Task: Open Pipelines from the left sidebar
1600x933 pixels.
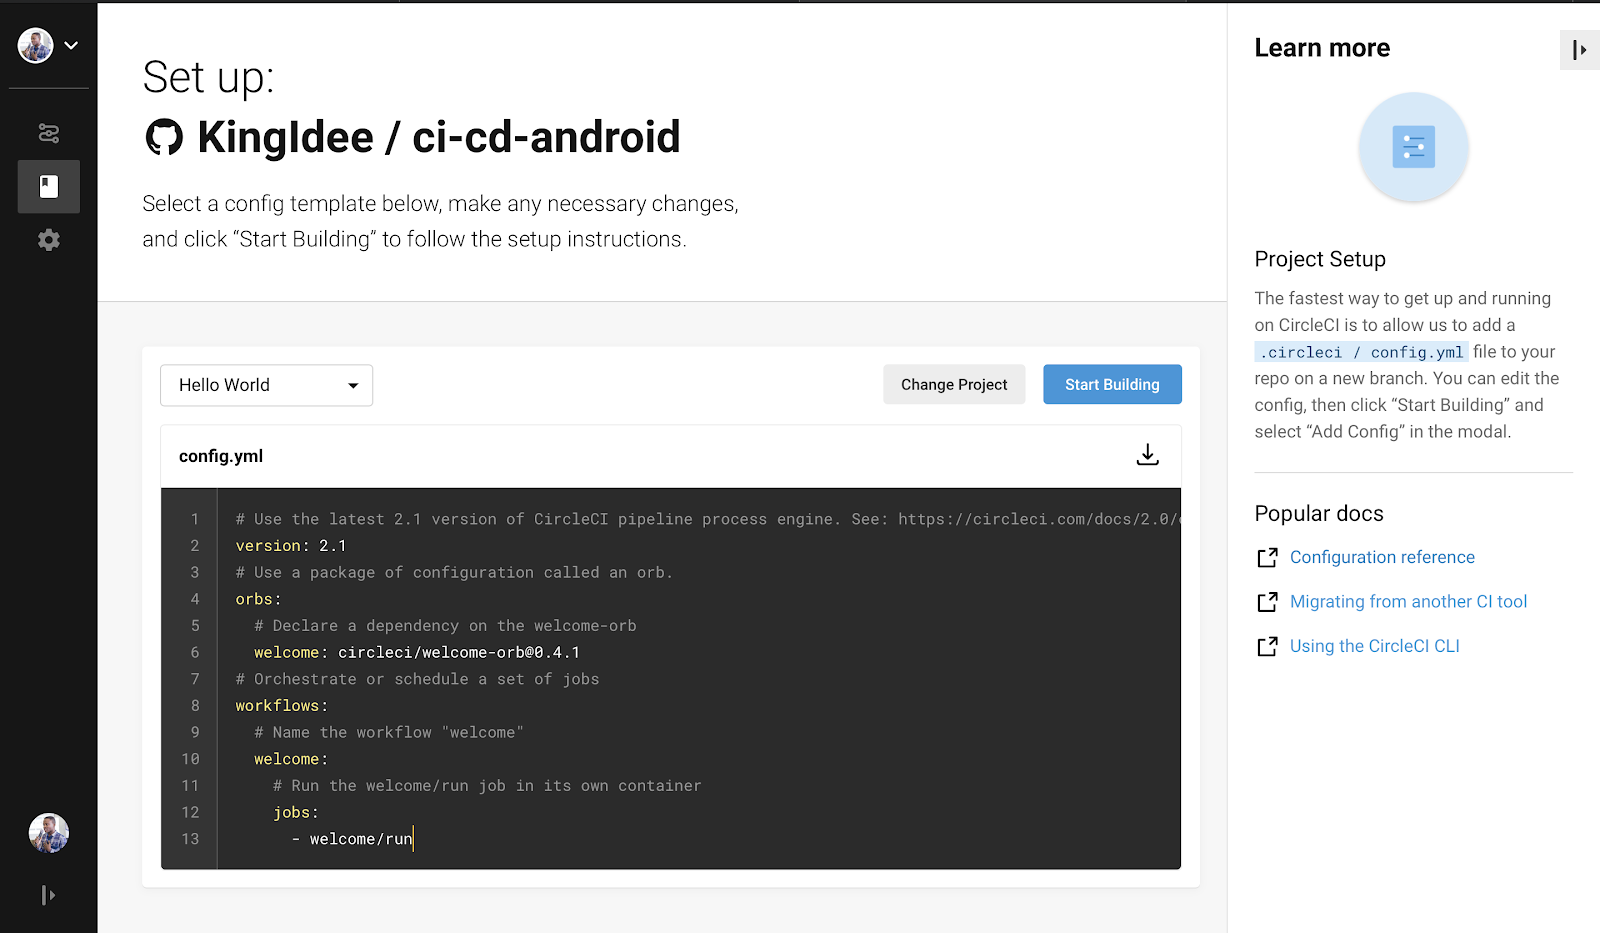Action: [x=48, y=133]
